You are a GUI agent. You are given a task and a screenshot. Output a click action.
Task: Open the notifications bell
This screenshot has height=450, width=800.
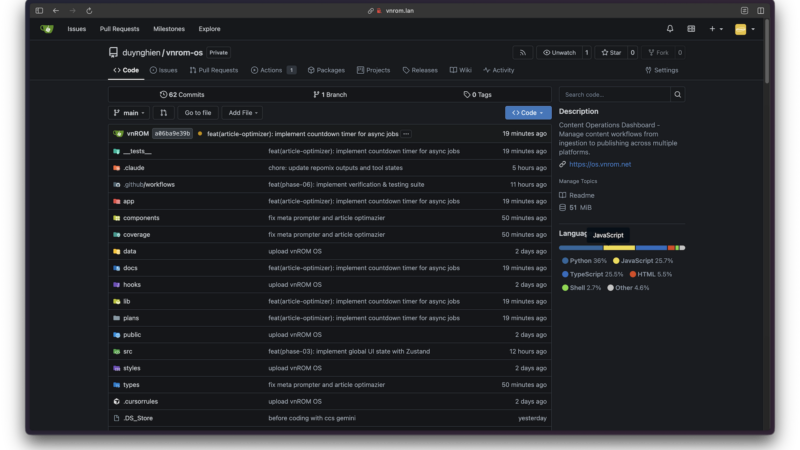pos(670,29)
